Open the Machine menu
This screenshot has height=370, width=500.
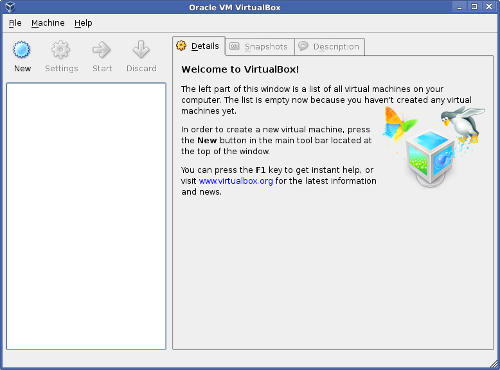(48, 23)
